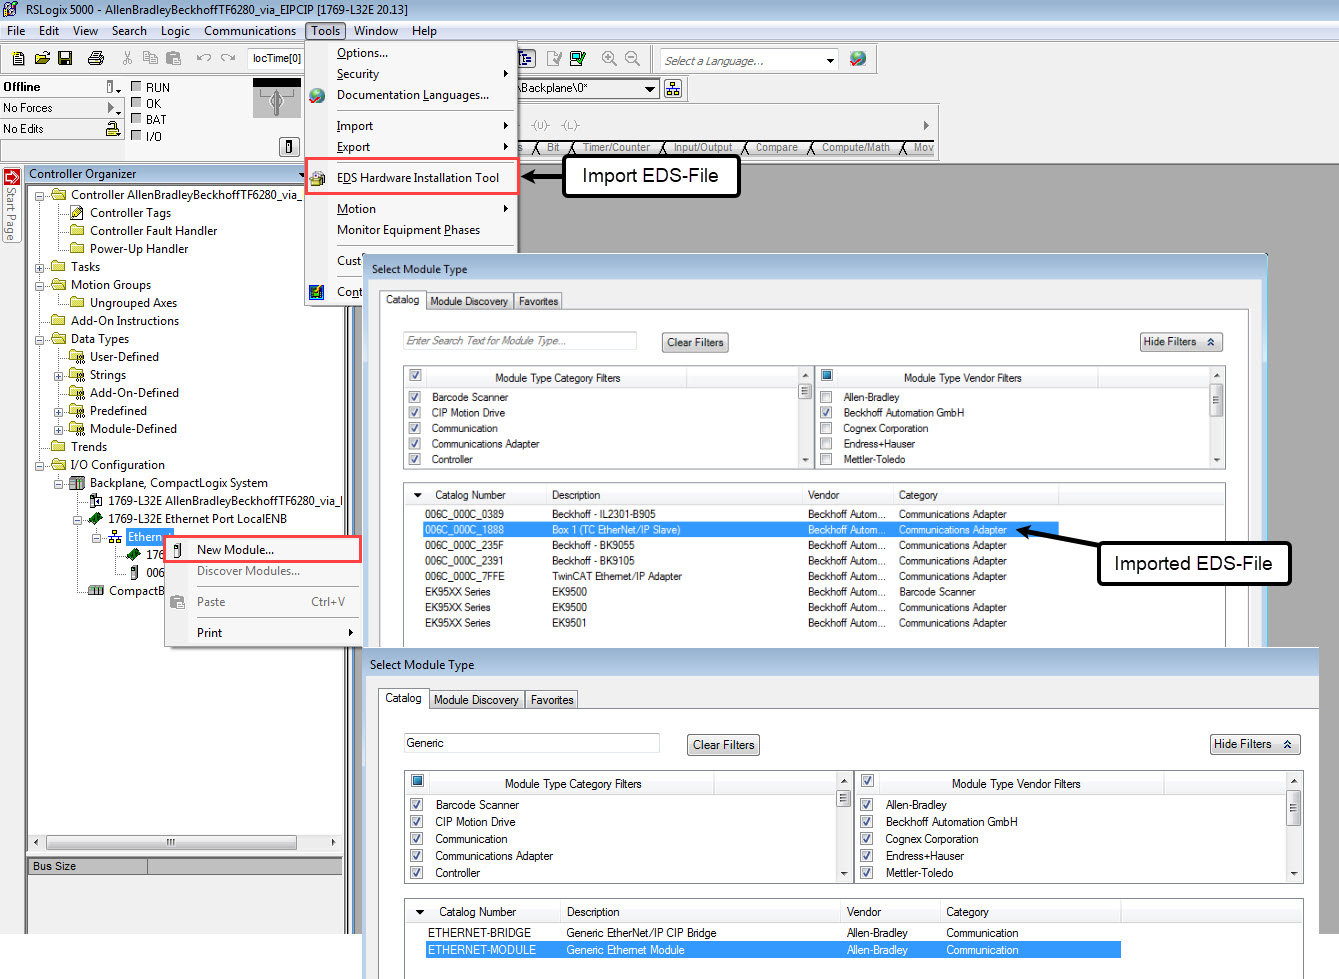Toggle the Controller category checkbox in lower dialog

(416, 873)
